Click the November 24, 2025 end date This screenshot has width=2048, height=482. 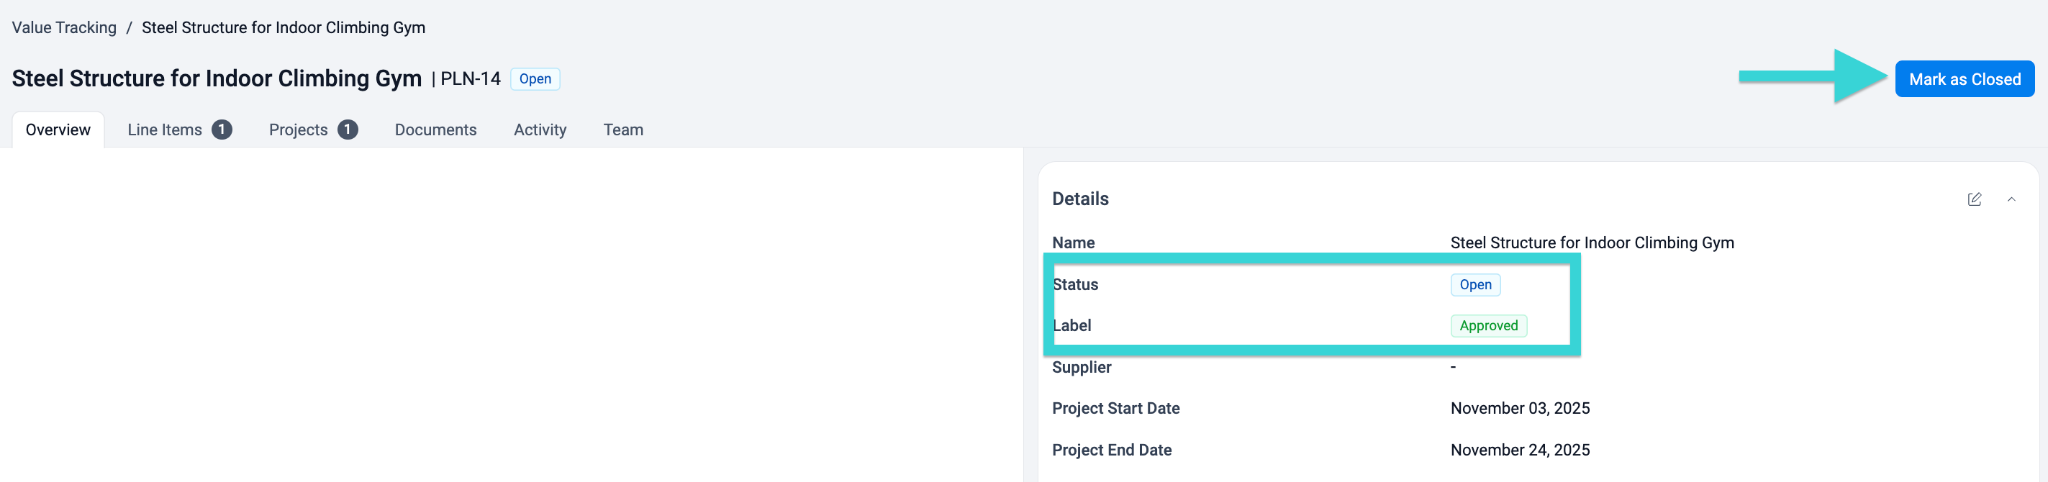1520,450
